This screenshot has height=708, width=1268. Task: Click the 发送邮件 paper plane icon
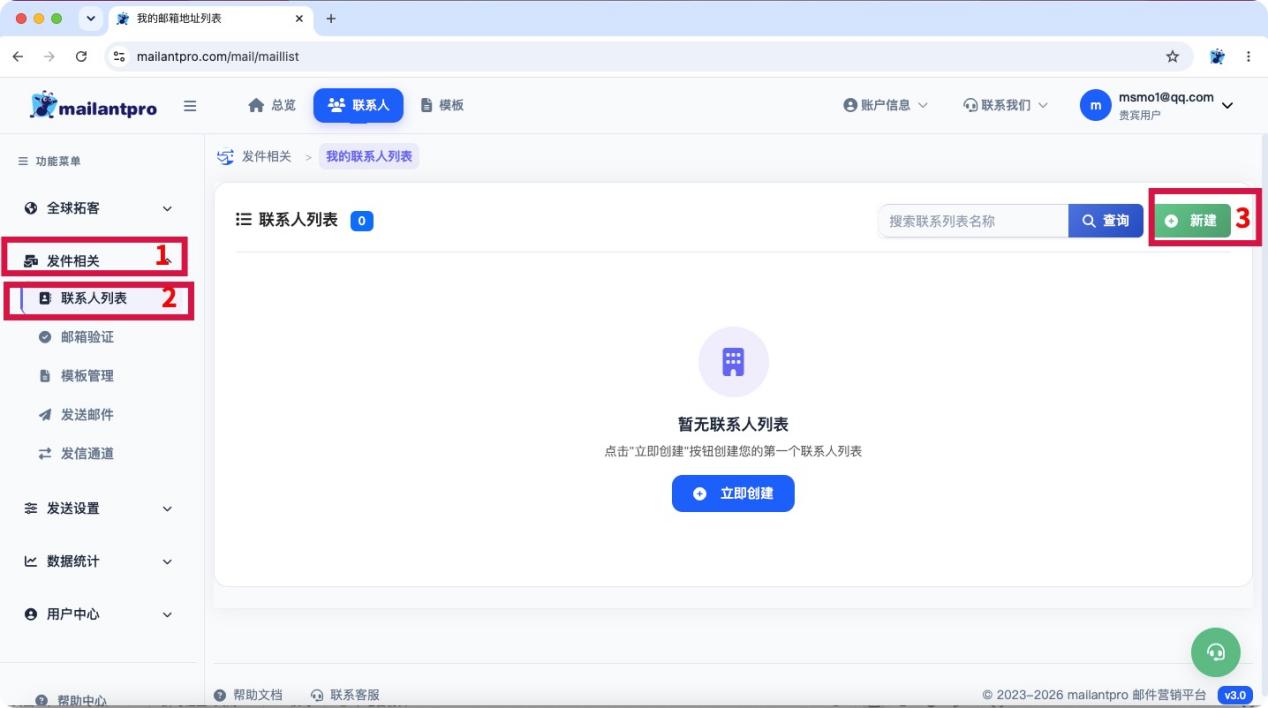45,415
